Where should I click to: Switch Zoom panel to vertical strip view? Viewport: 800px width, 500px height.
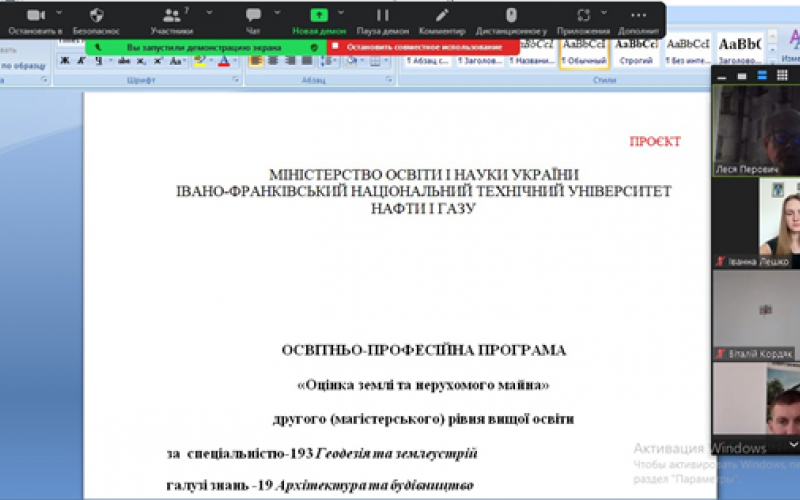[x=762, y=76]
